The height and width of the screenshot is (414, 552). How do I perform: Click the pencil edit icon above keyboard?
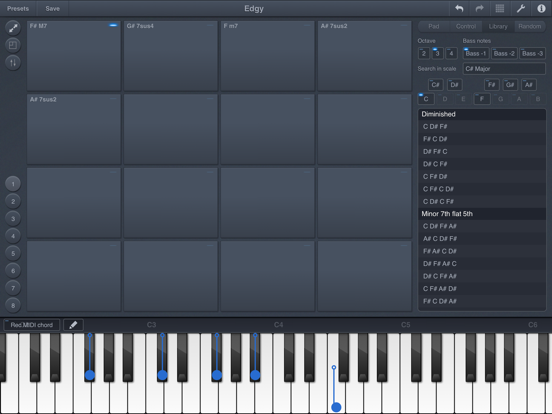73,325
